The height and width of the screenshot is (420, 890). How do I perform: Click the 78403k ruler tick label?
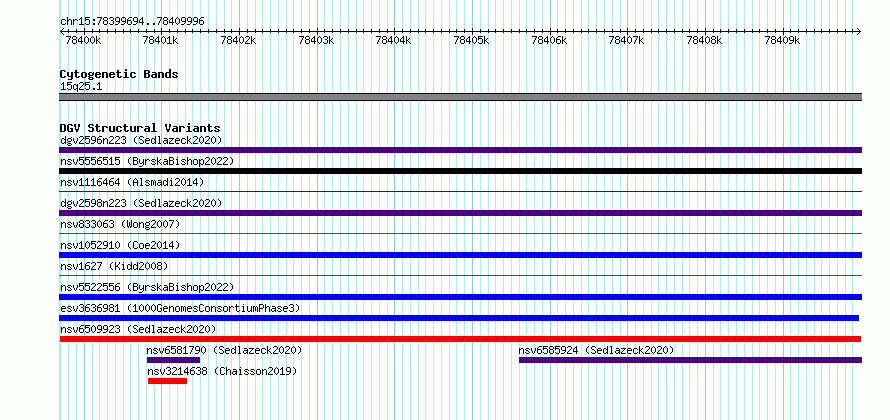pyautogui.click(x=316, y=40)
